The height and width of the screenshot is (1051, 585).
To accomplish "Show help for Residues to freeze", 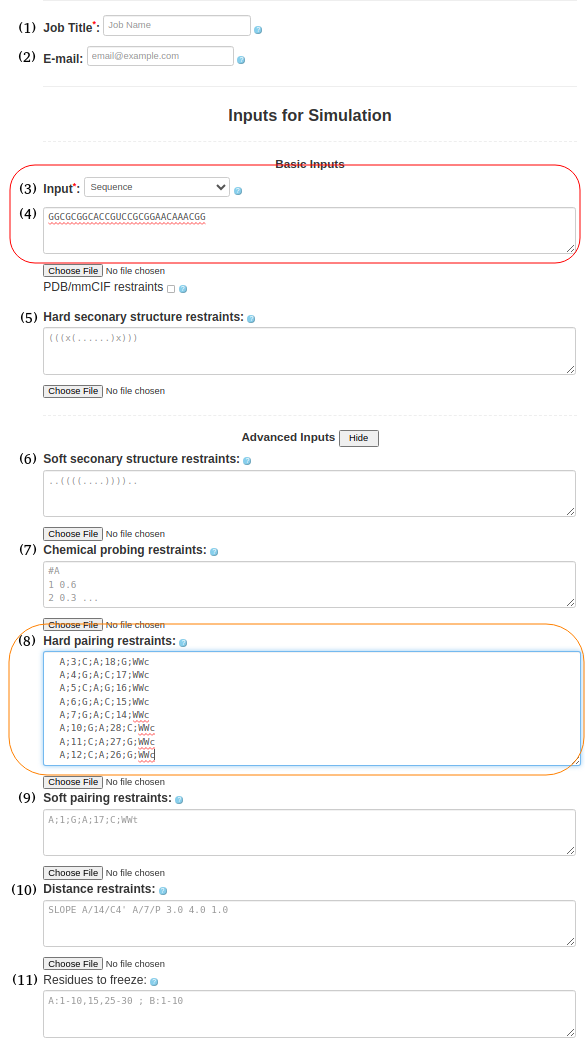I will tap(154, 982).
